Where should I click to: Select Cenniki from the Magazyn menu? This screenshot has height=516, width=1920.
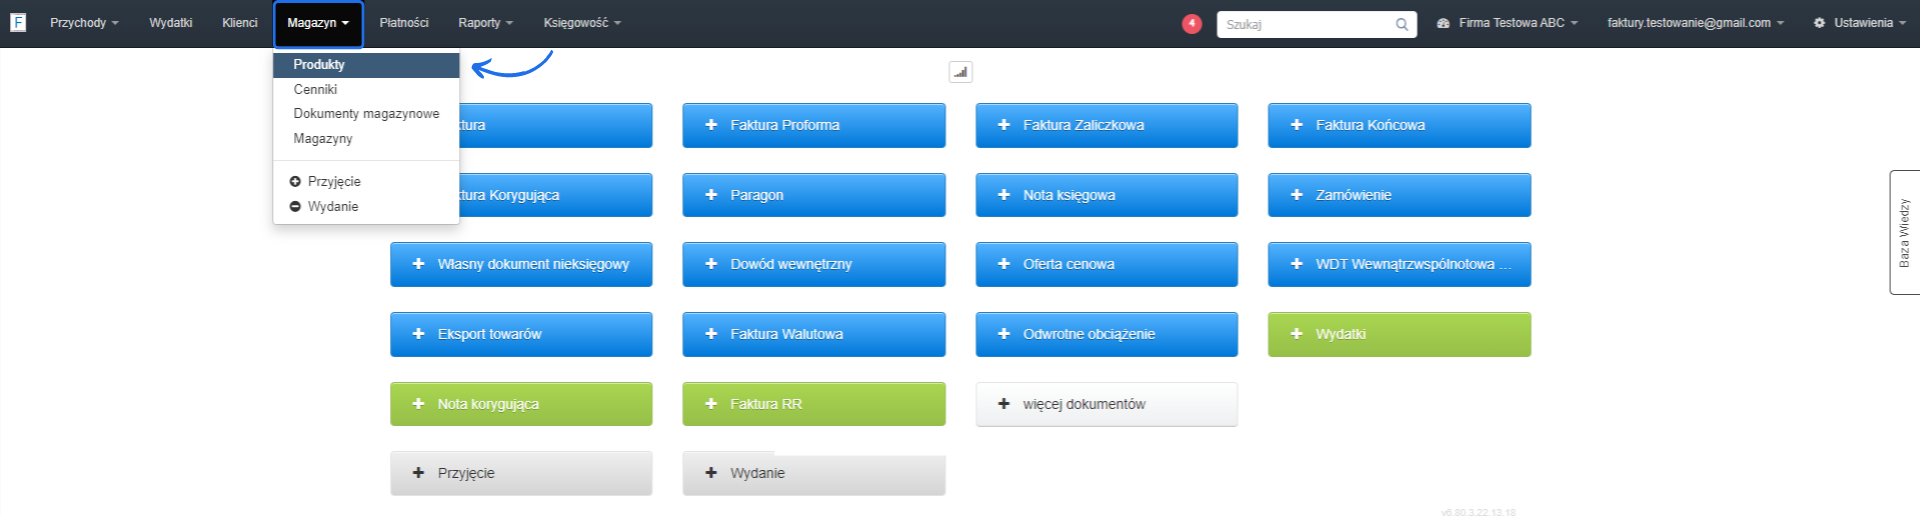click(366, 89)
